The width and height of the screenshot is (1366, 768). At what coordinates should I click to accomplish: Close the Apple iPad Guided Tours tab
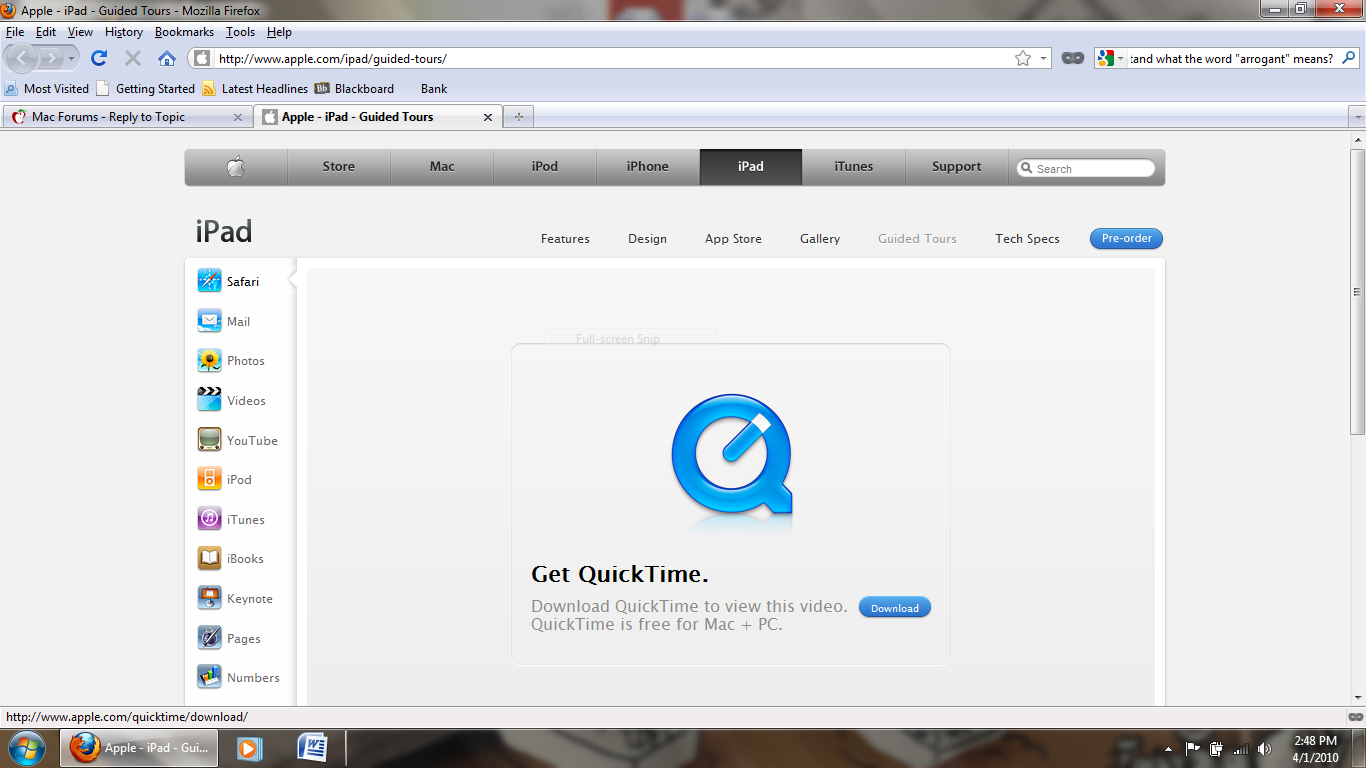488,117
